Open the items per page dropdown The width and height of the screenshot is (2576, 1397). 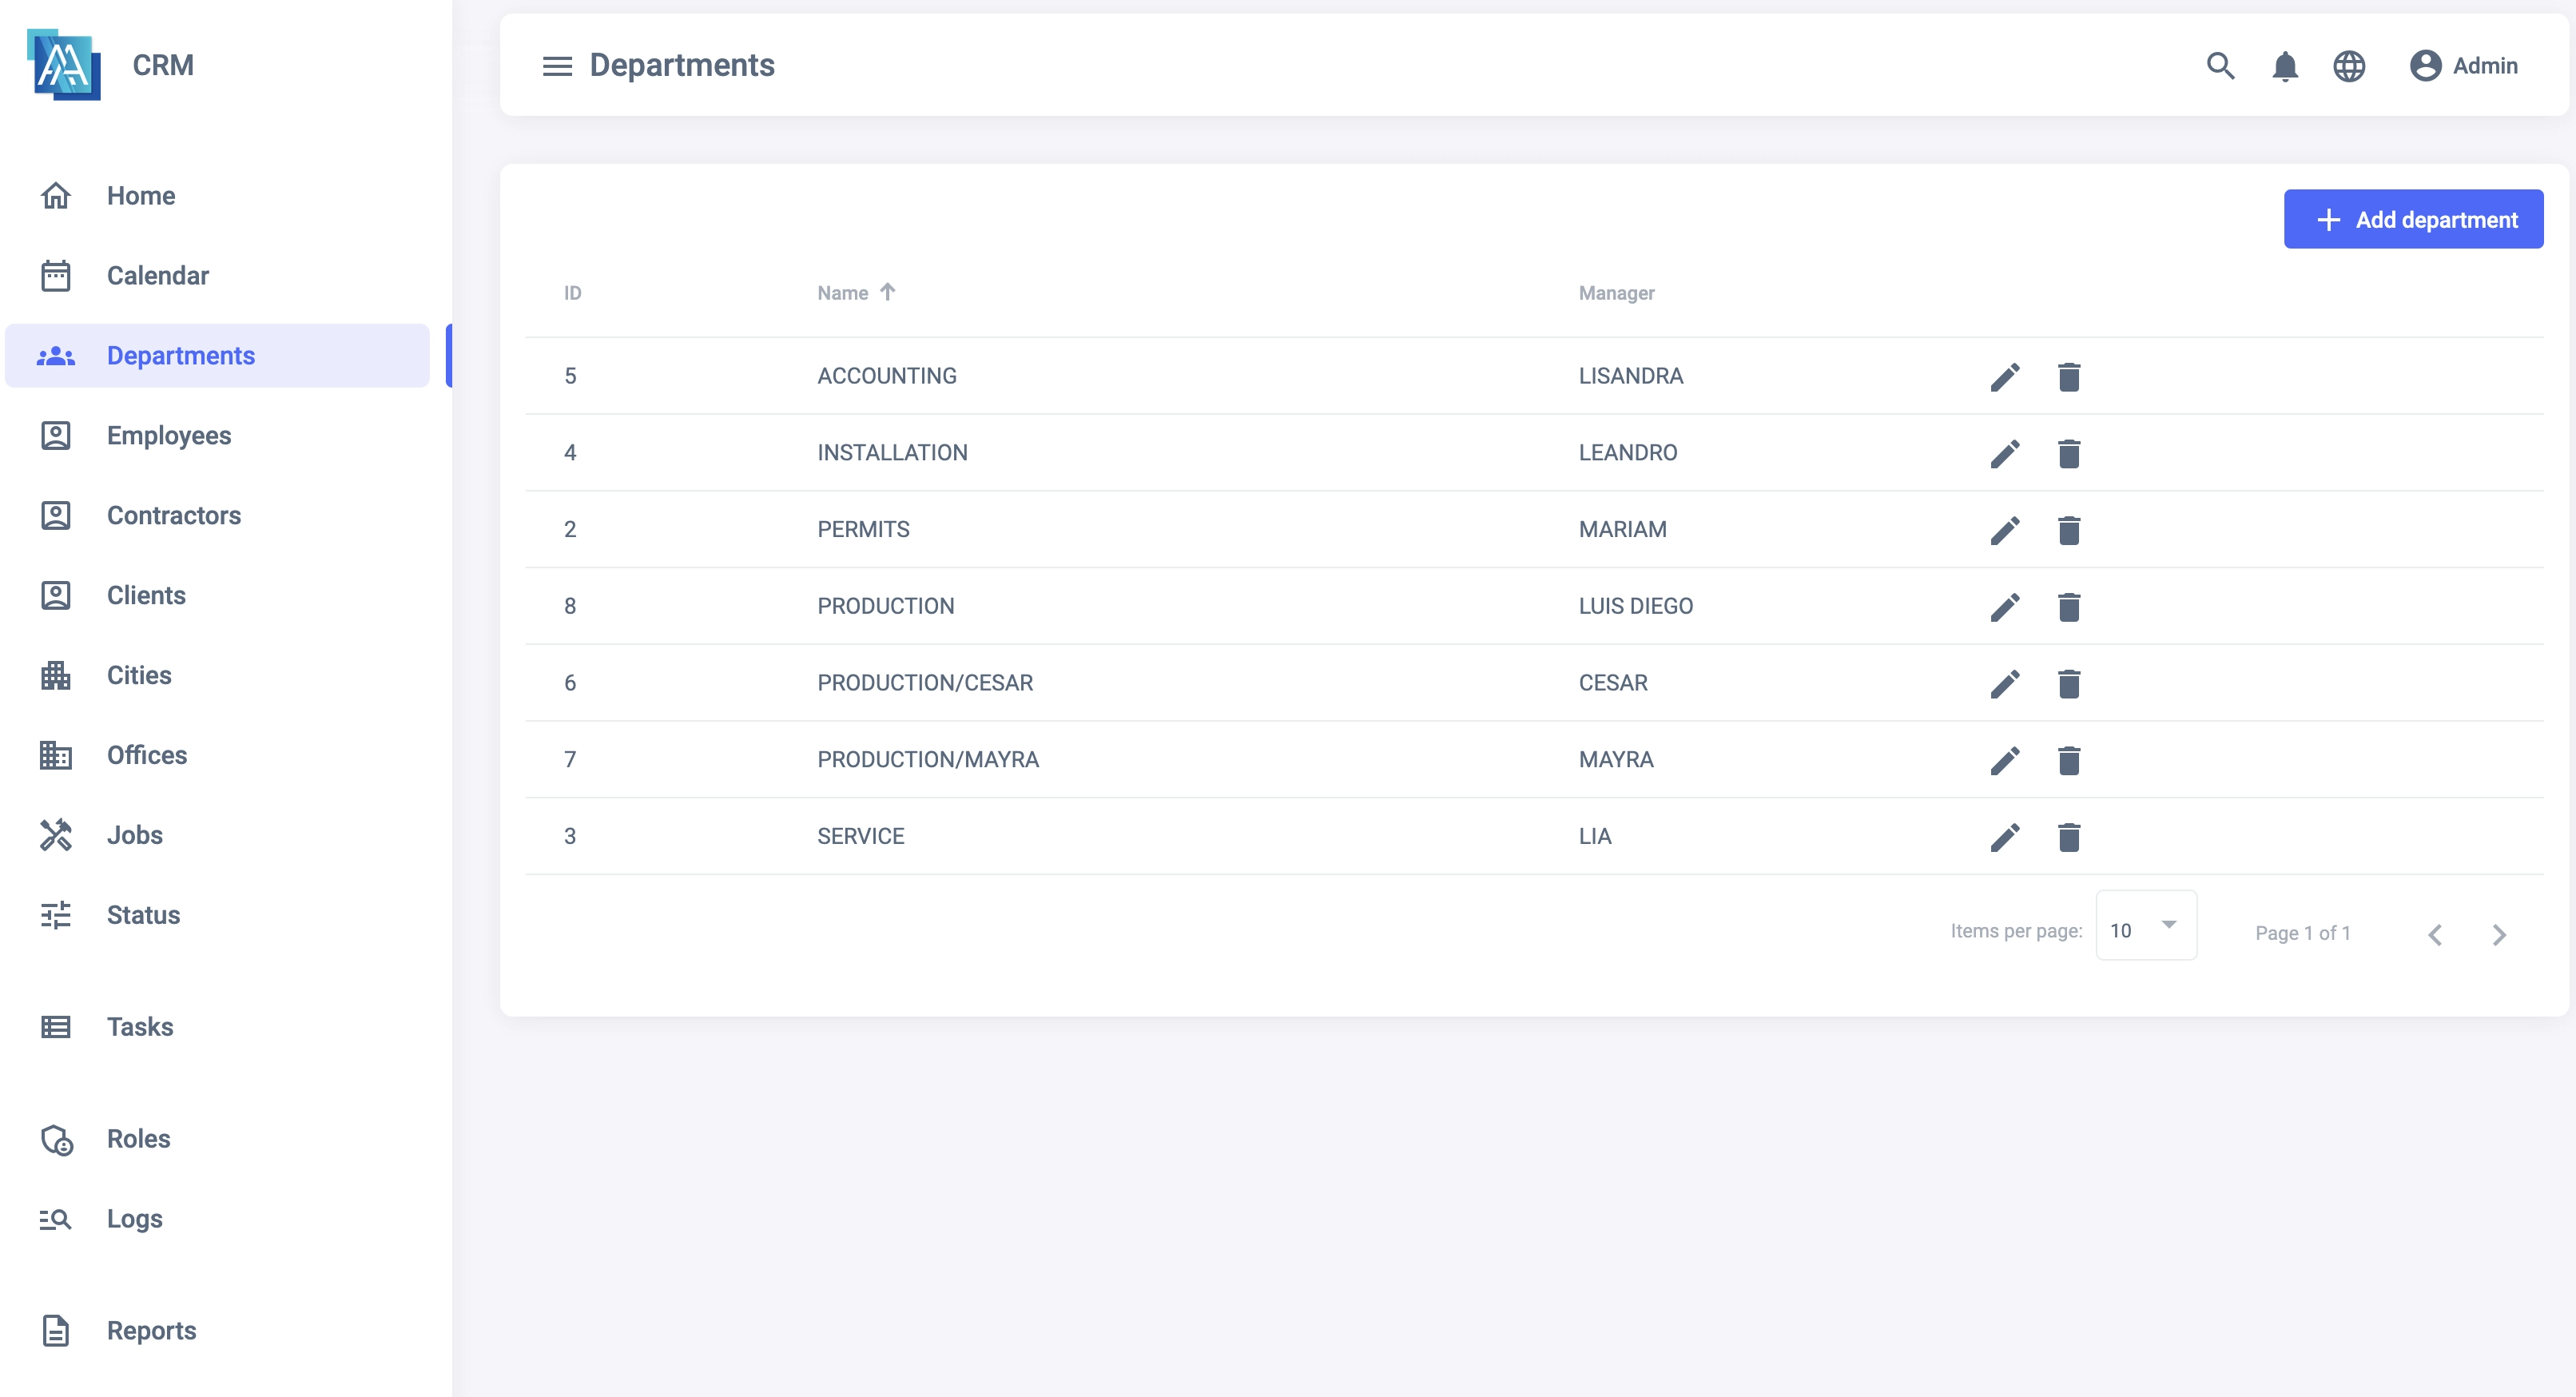[x=2146, y=926]
